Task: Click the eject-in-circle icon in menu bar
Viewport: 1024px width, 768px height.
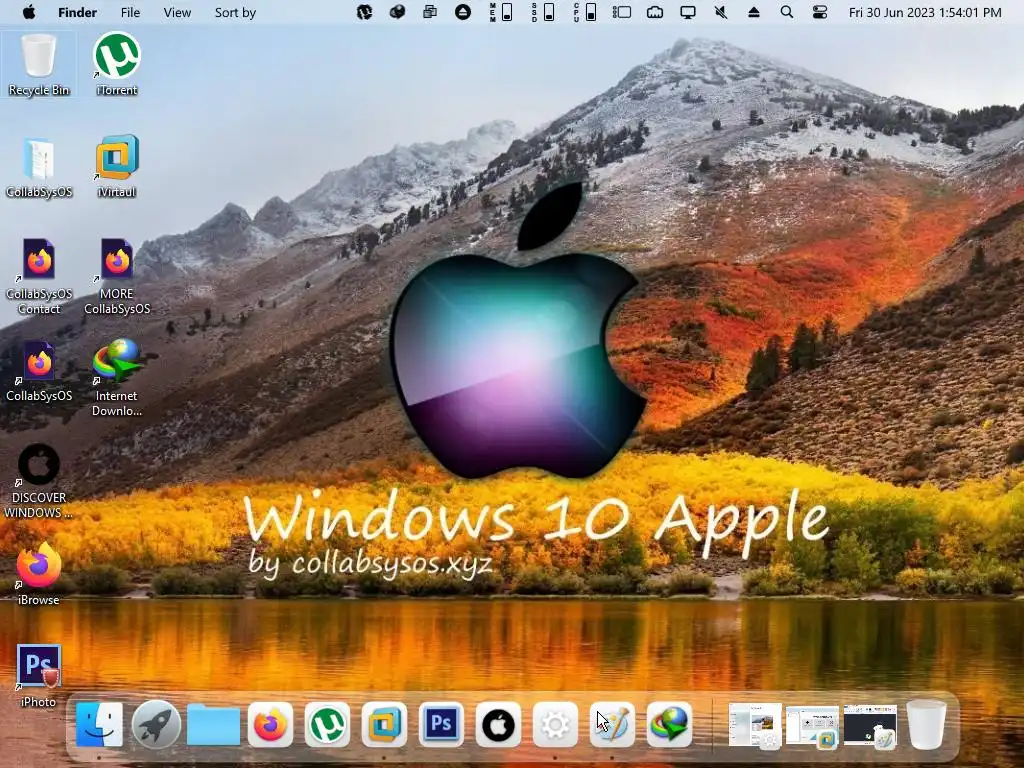Action: coord(462,12)
